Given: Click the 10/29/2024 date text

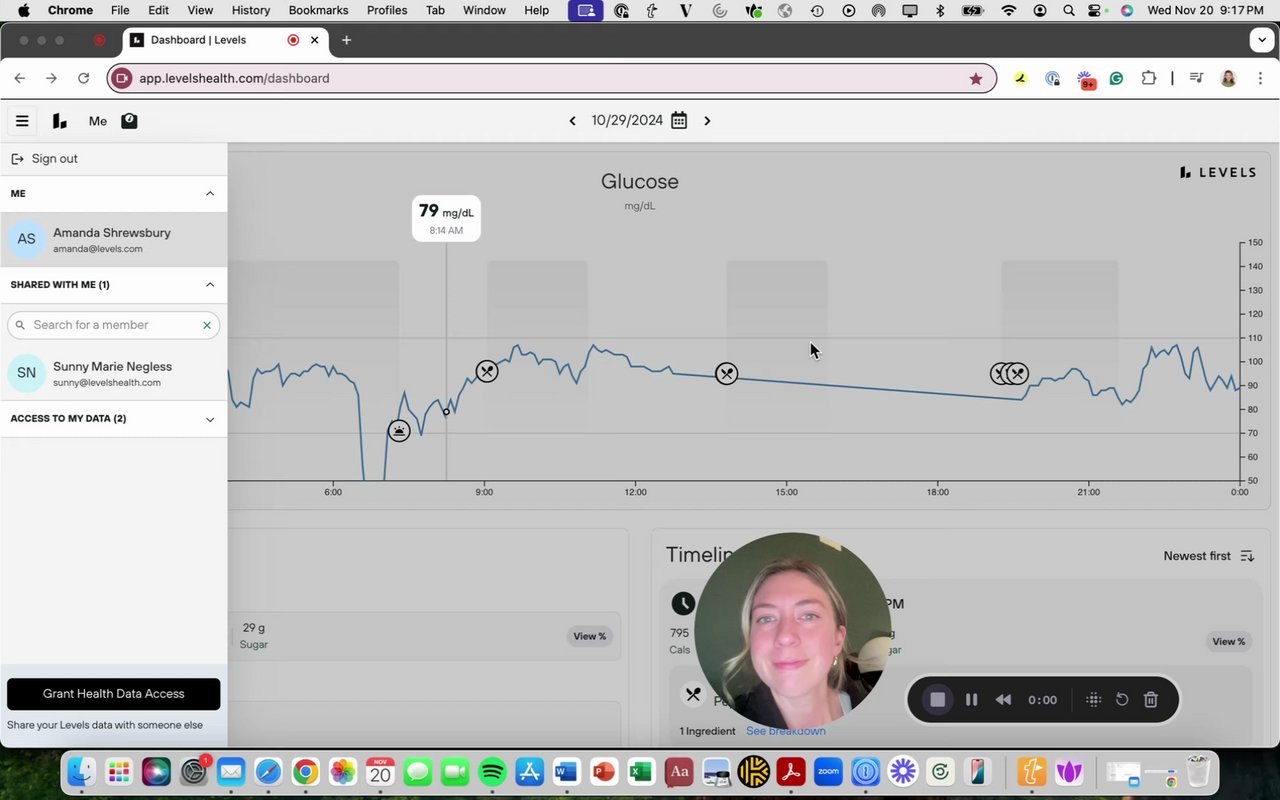Looking at the screenshot, I should 627,120.
